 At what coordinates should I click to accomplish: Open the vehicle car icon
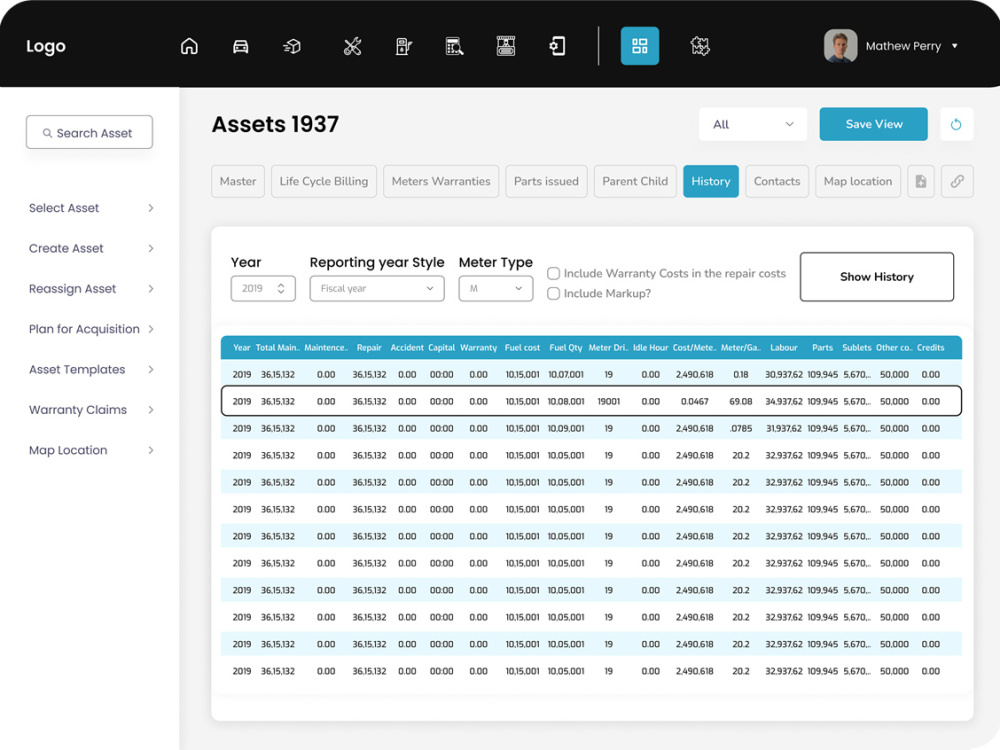240,46
